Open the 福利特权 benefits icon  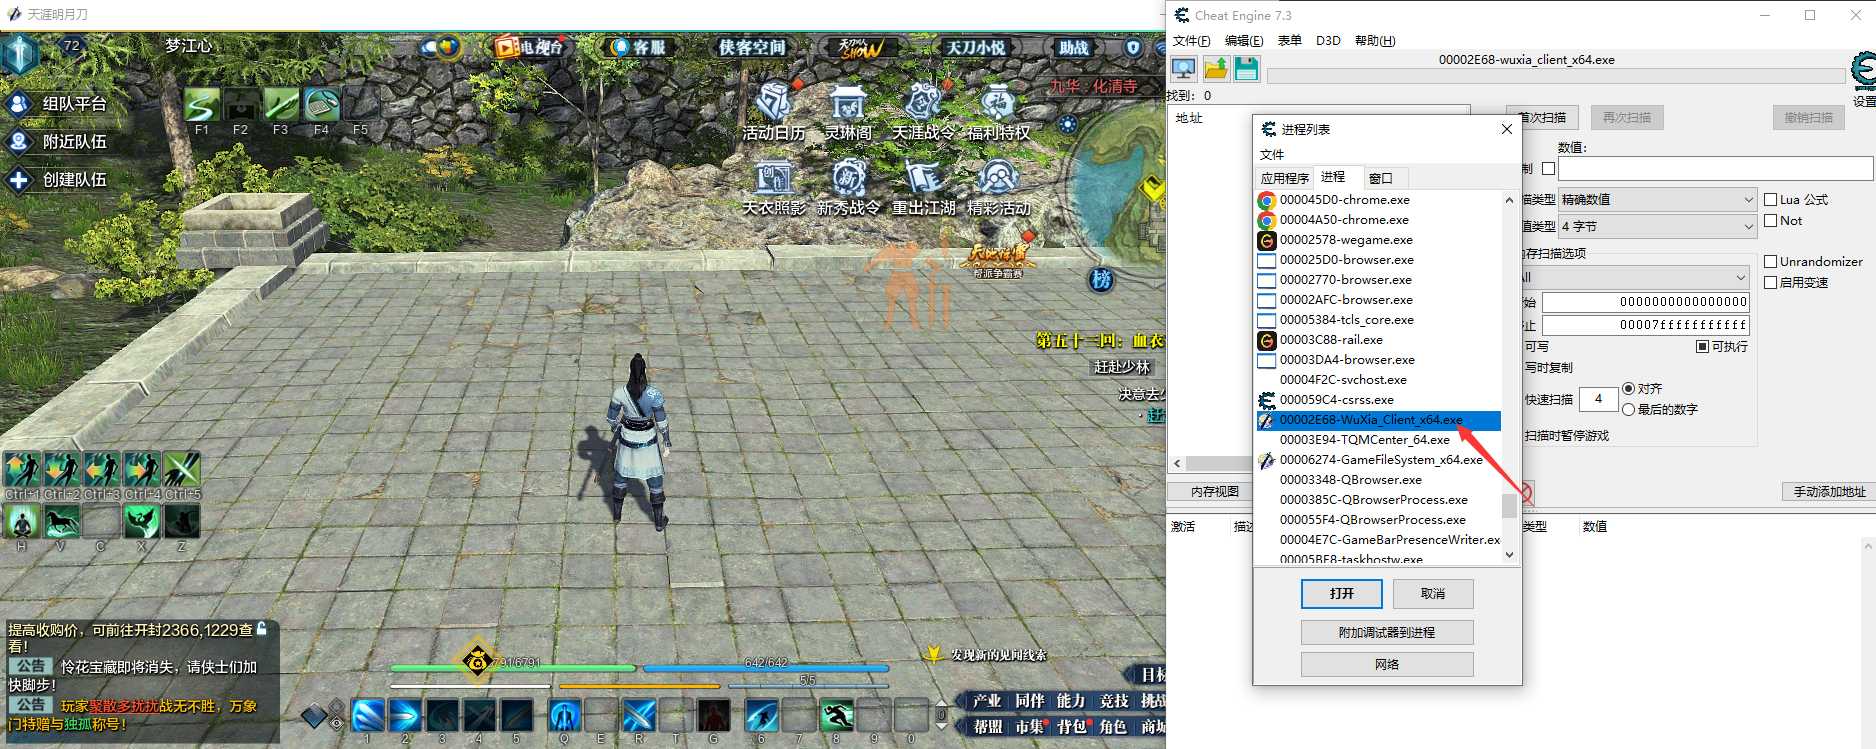[x=997, y=103]
